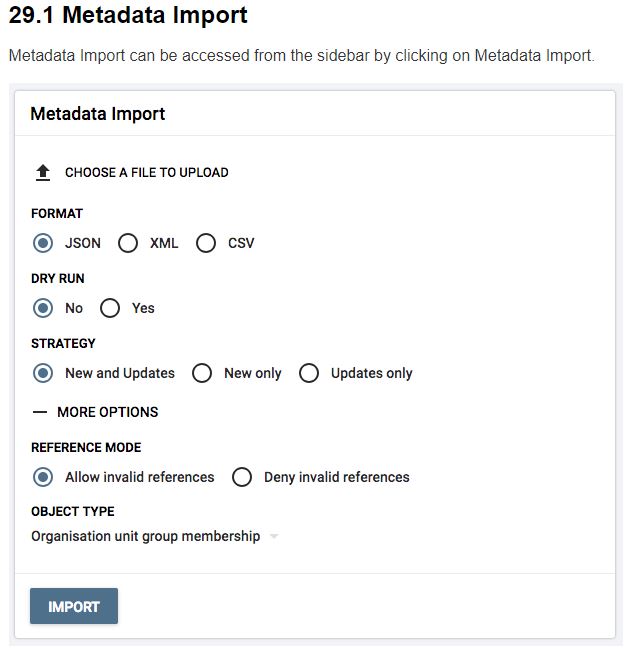Click the Object Type dropdown arrow

[x=274, y=537]
